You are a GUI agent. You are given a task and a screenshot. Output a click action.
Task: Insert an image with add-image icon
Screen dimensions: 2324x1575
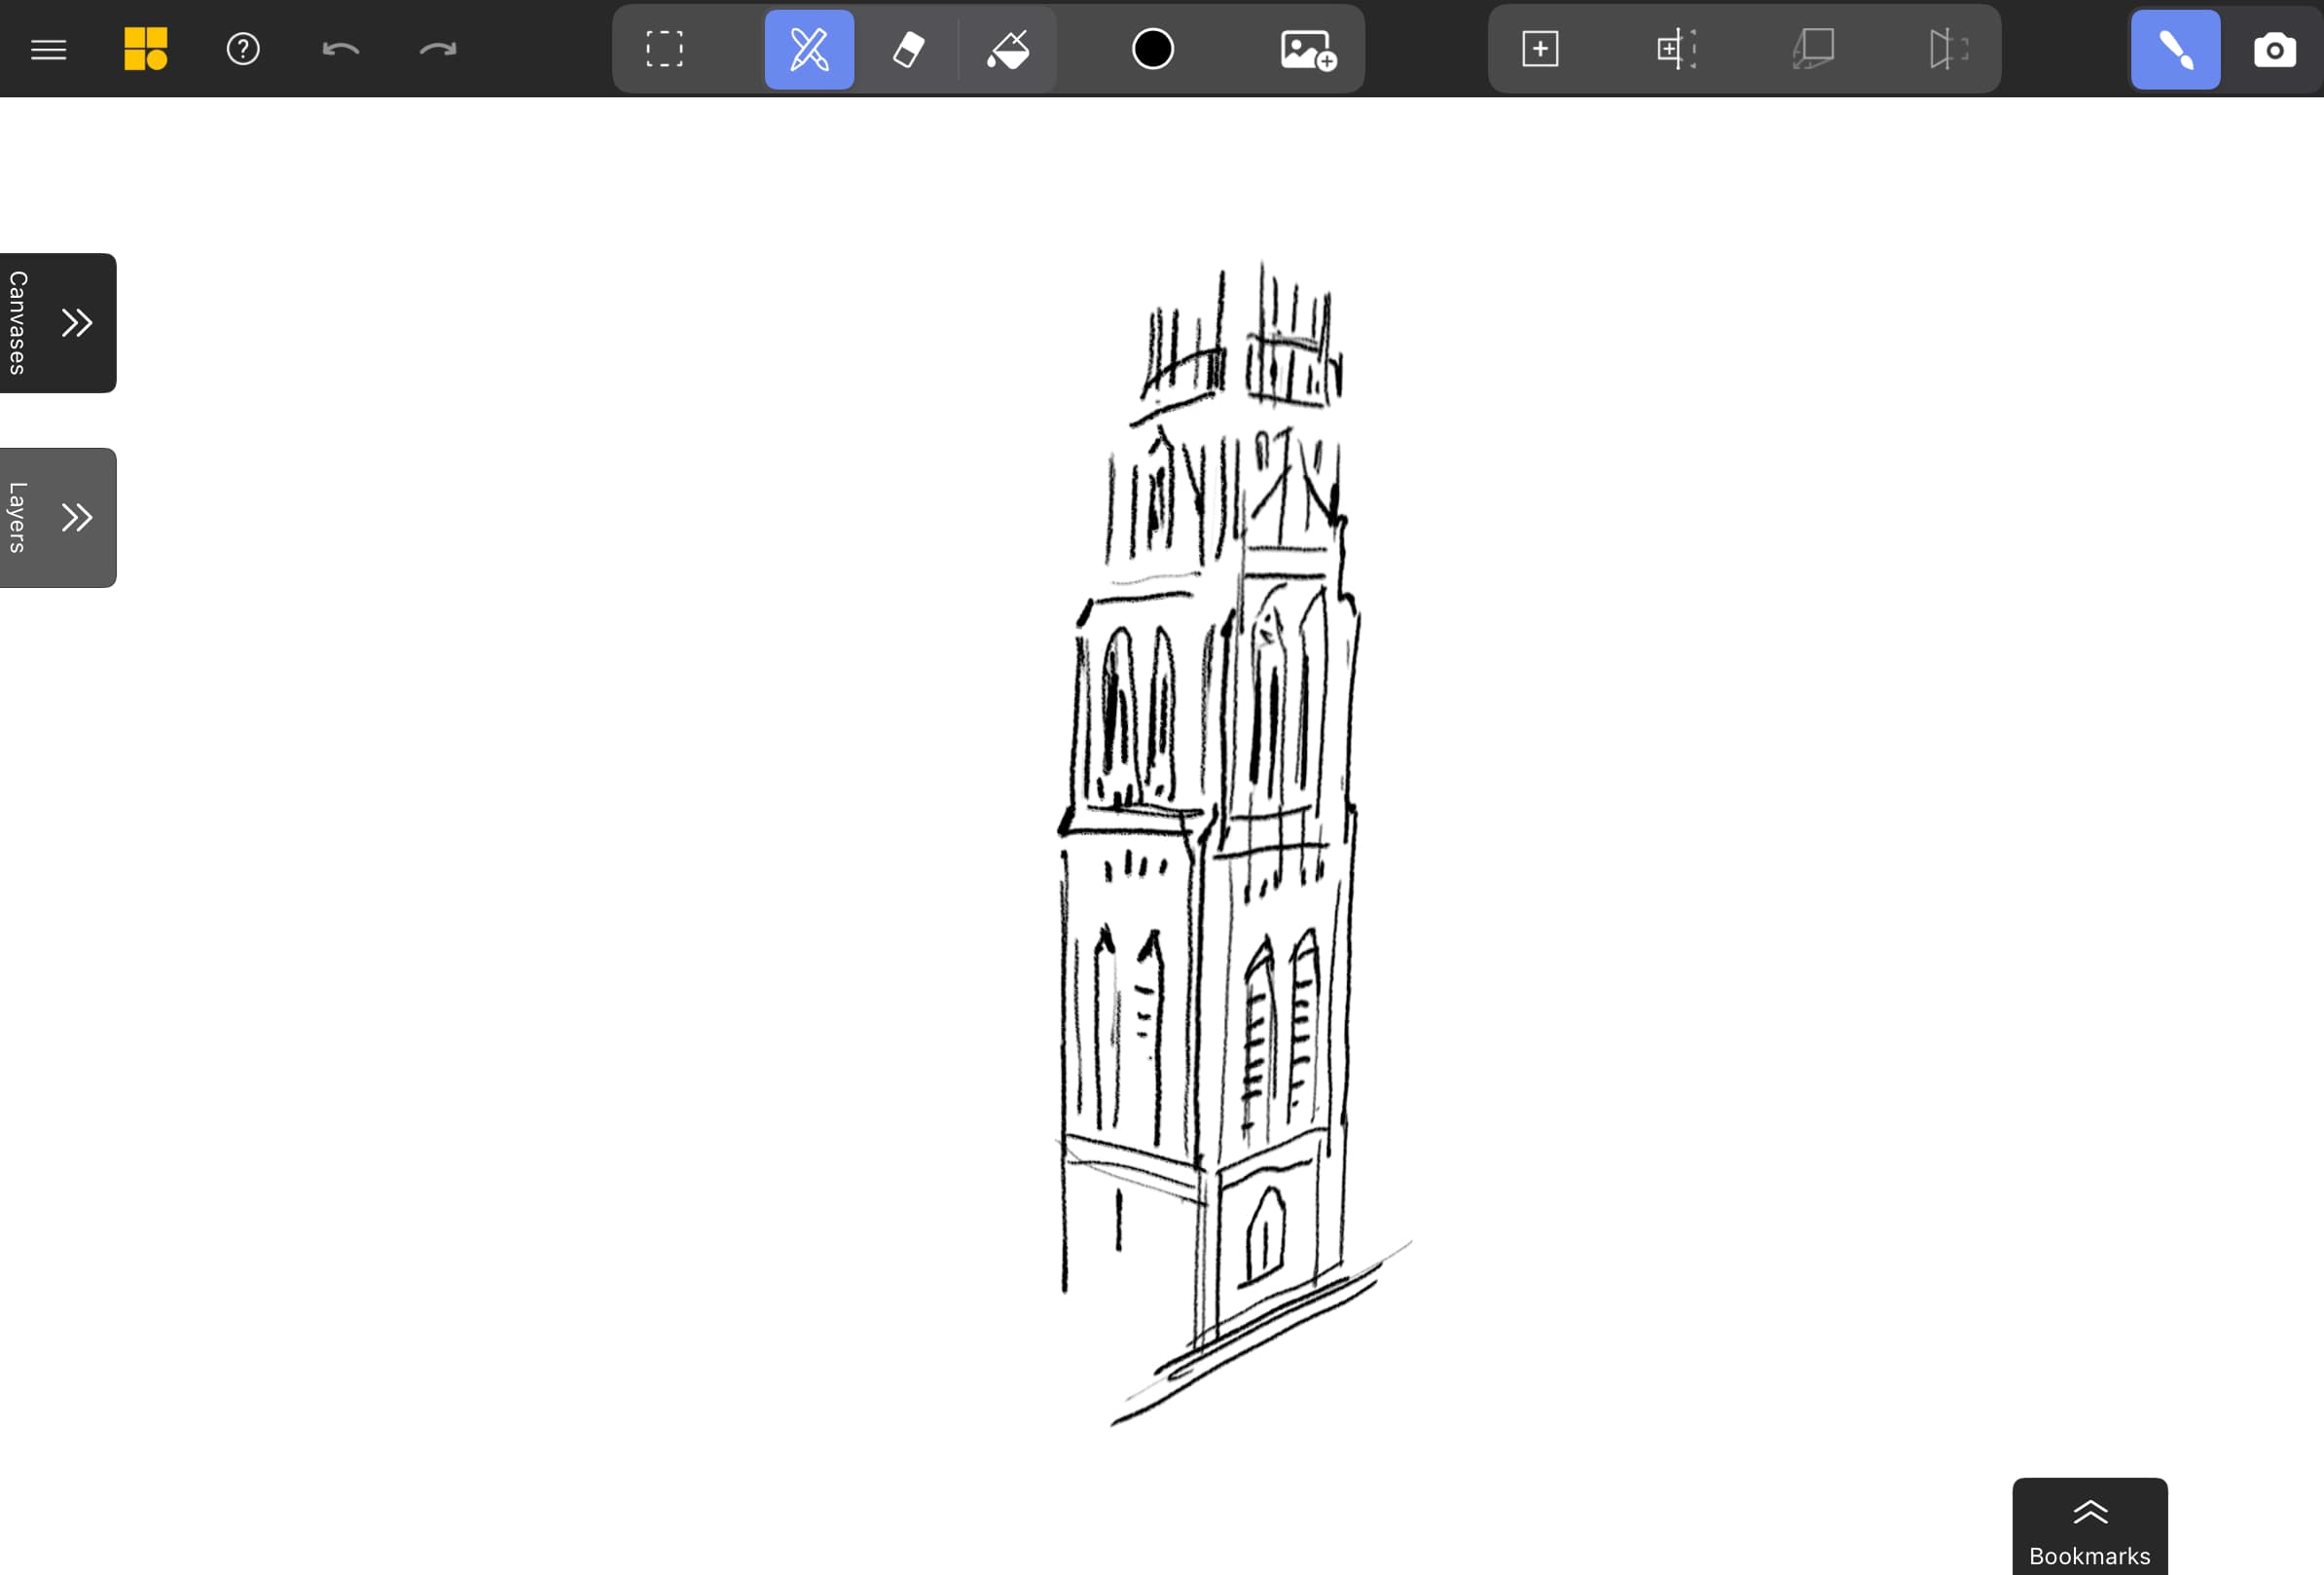(x=1308, y=49)
